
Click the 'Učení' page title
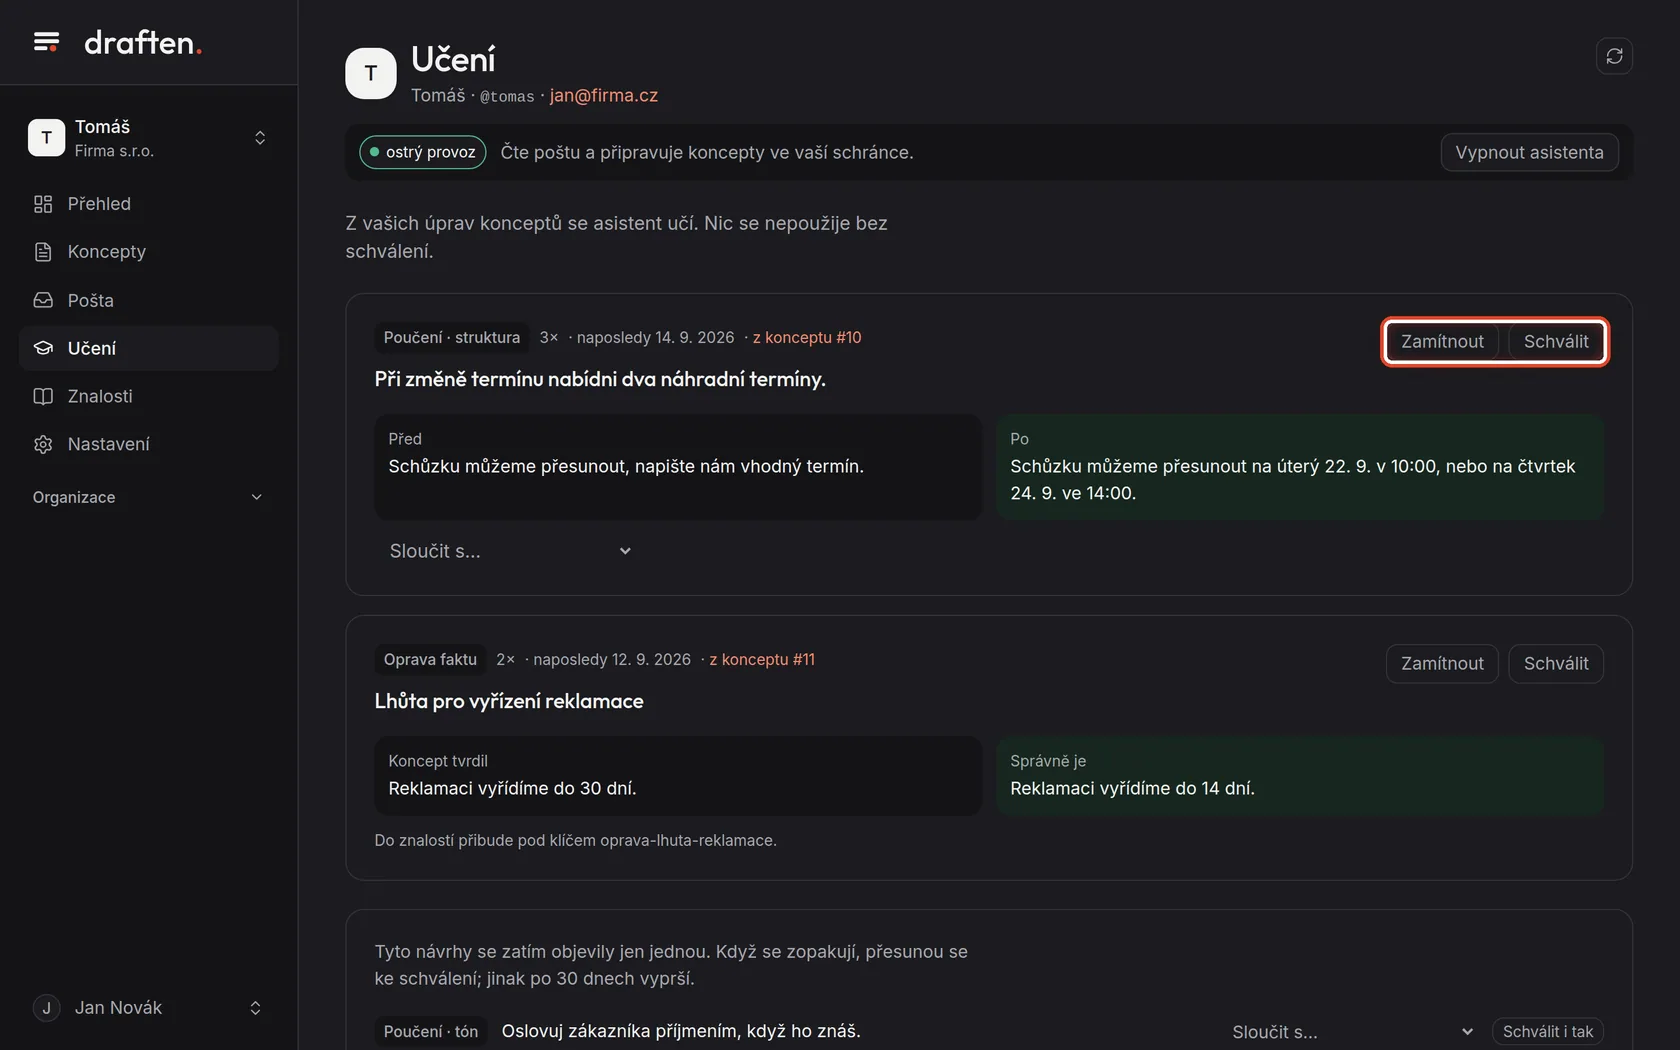coord(453,59)
